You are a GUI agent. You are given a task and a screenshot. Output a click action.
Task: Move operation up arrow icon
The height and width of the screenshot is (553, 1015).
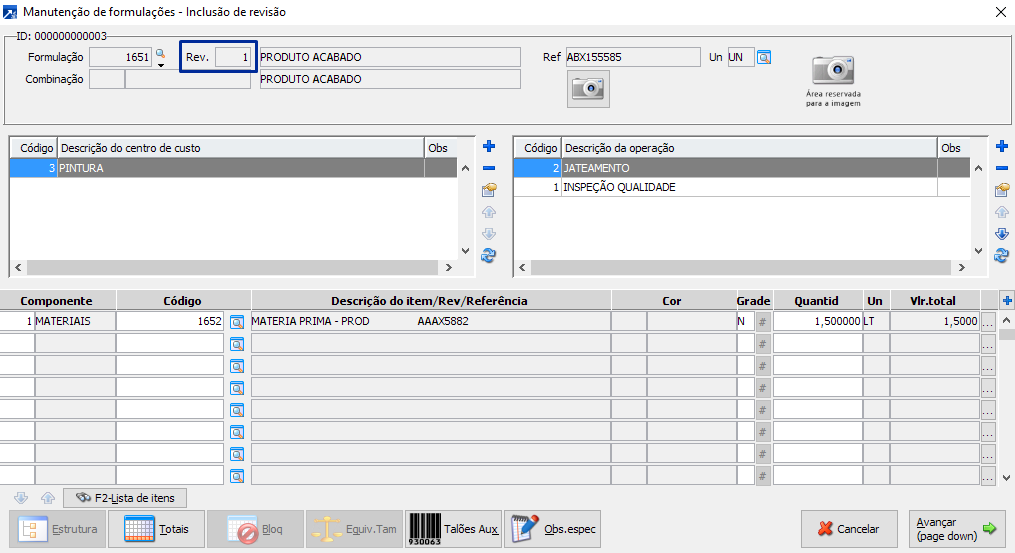coord(1002,212)
